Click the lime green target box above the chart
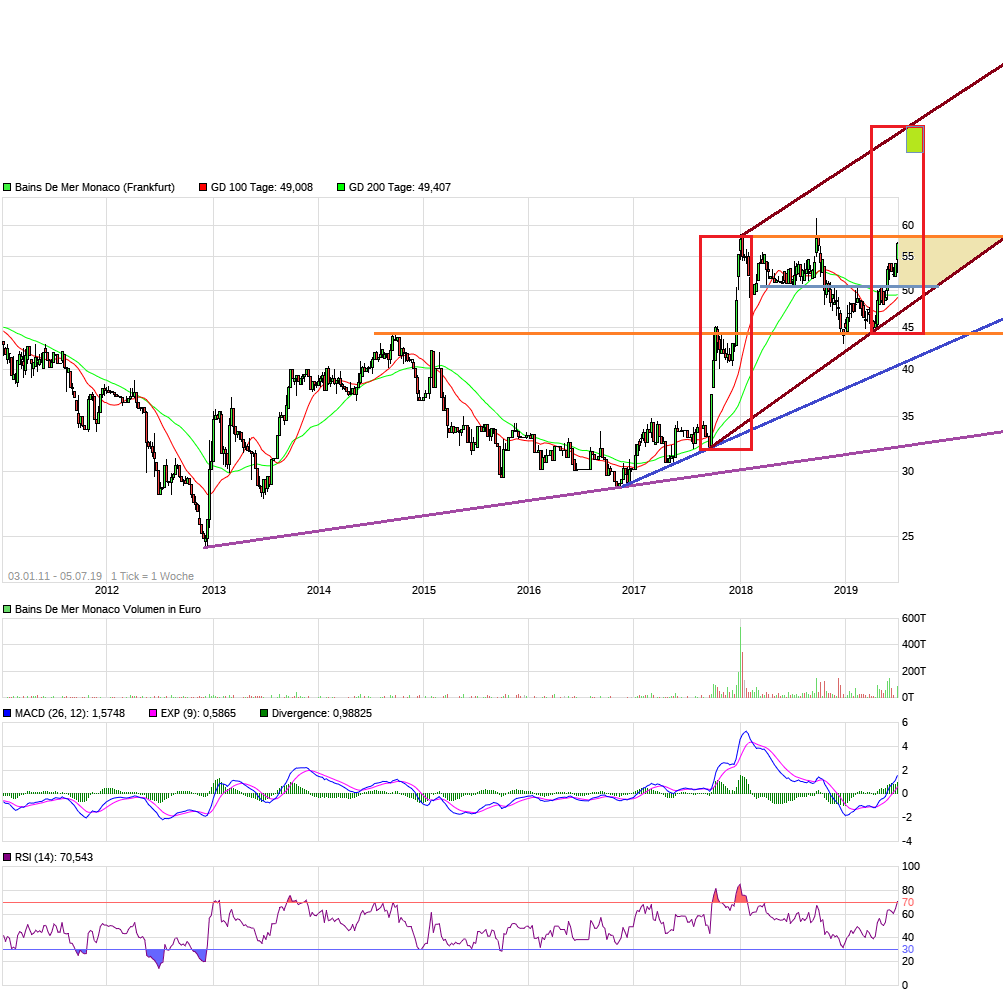The height and width of the screenshot is (995, 1003). point(915,140)
